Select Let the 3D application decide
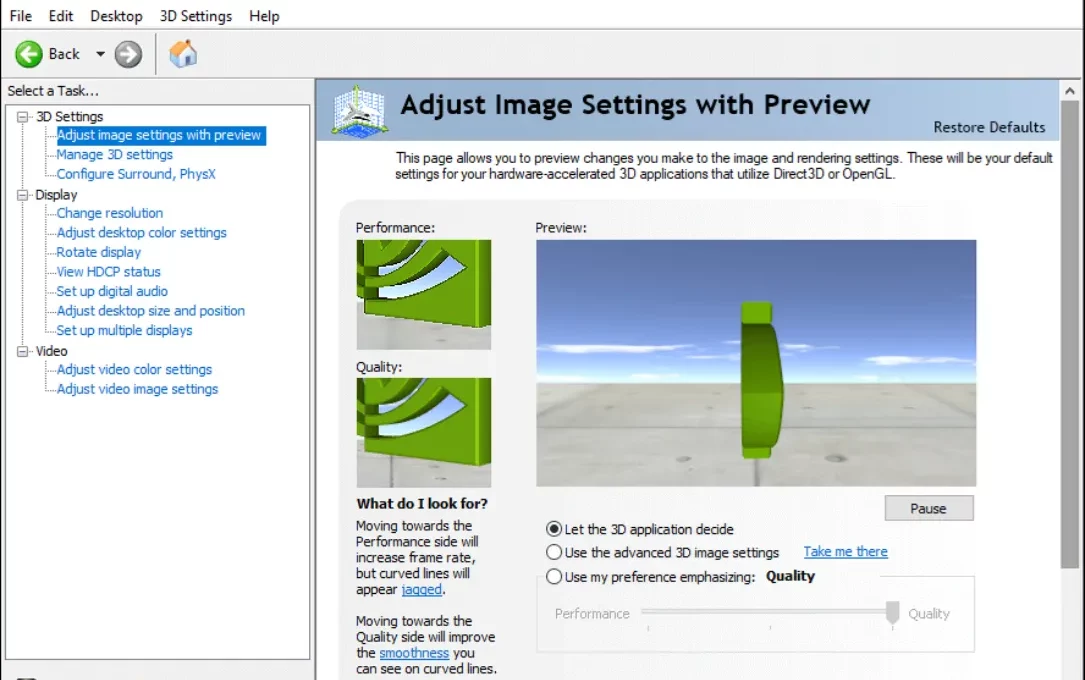Image resolution: width=1085 pixels, height=680 pixels. [x=554, y=529]
